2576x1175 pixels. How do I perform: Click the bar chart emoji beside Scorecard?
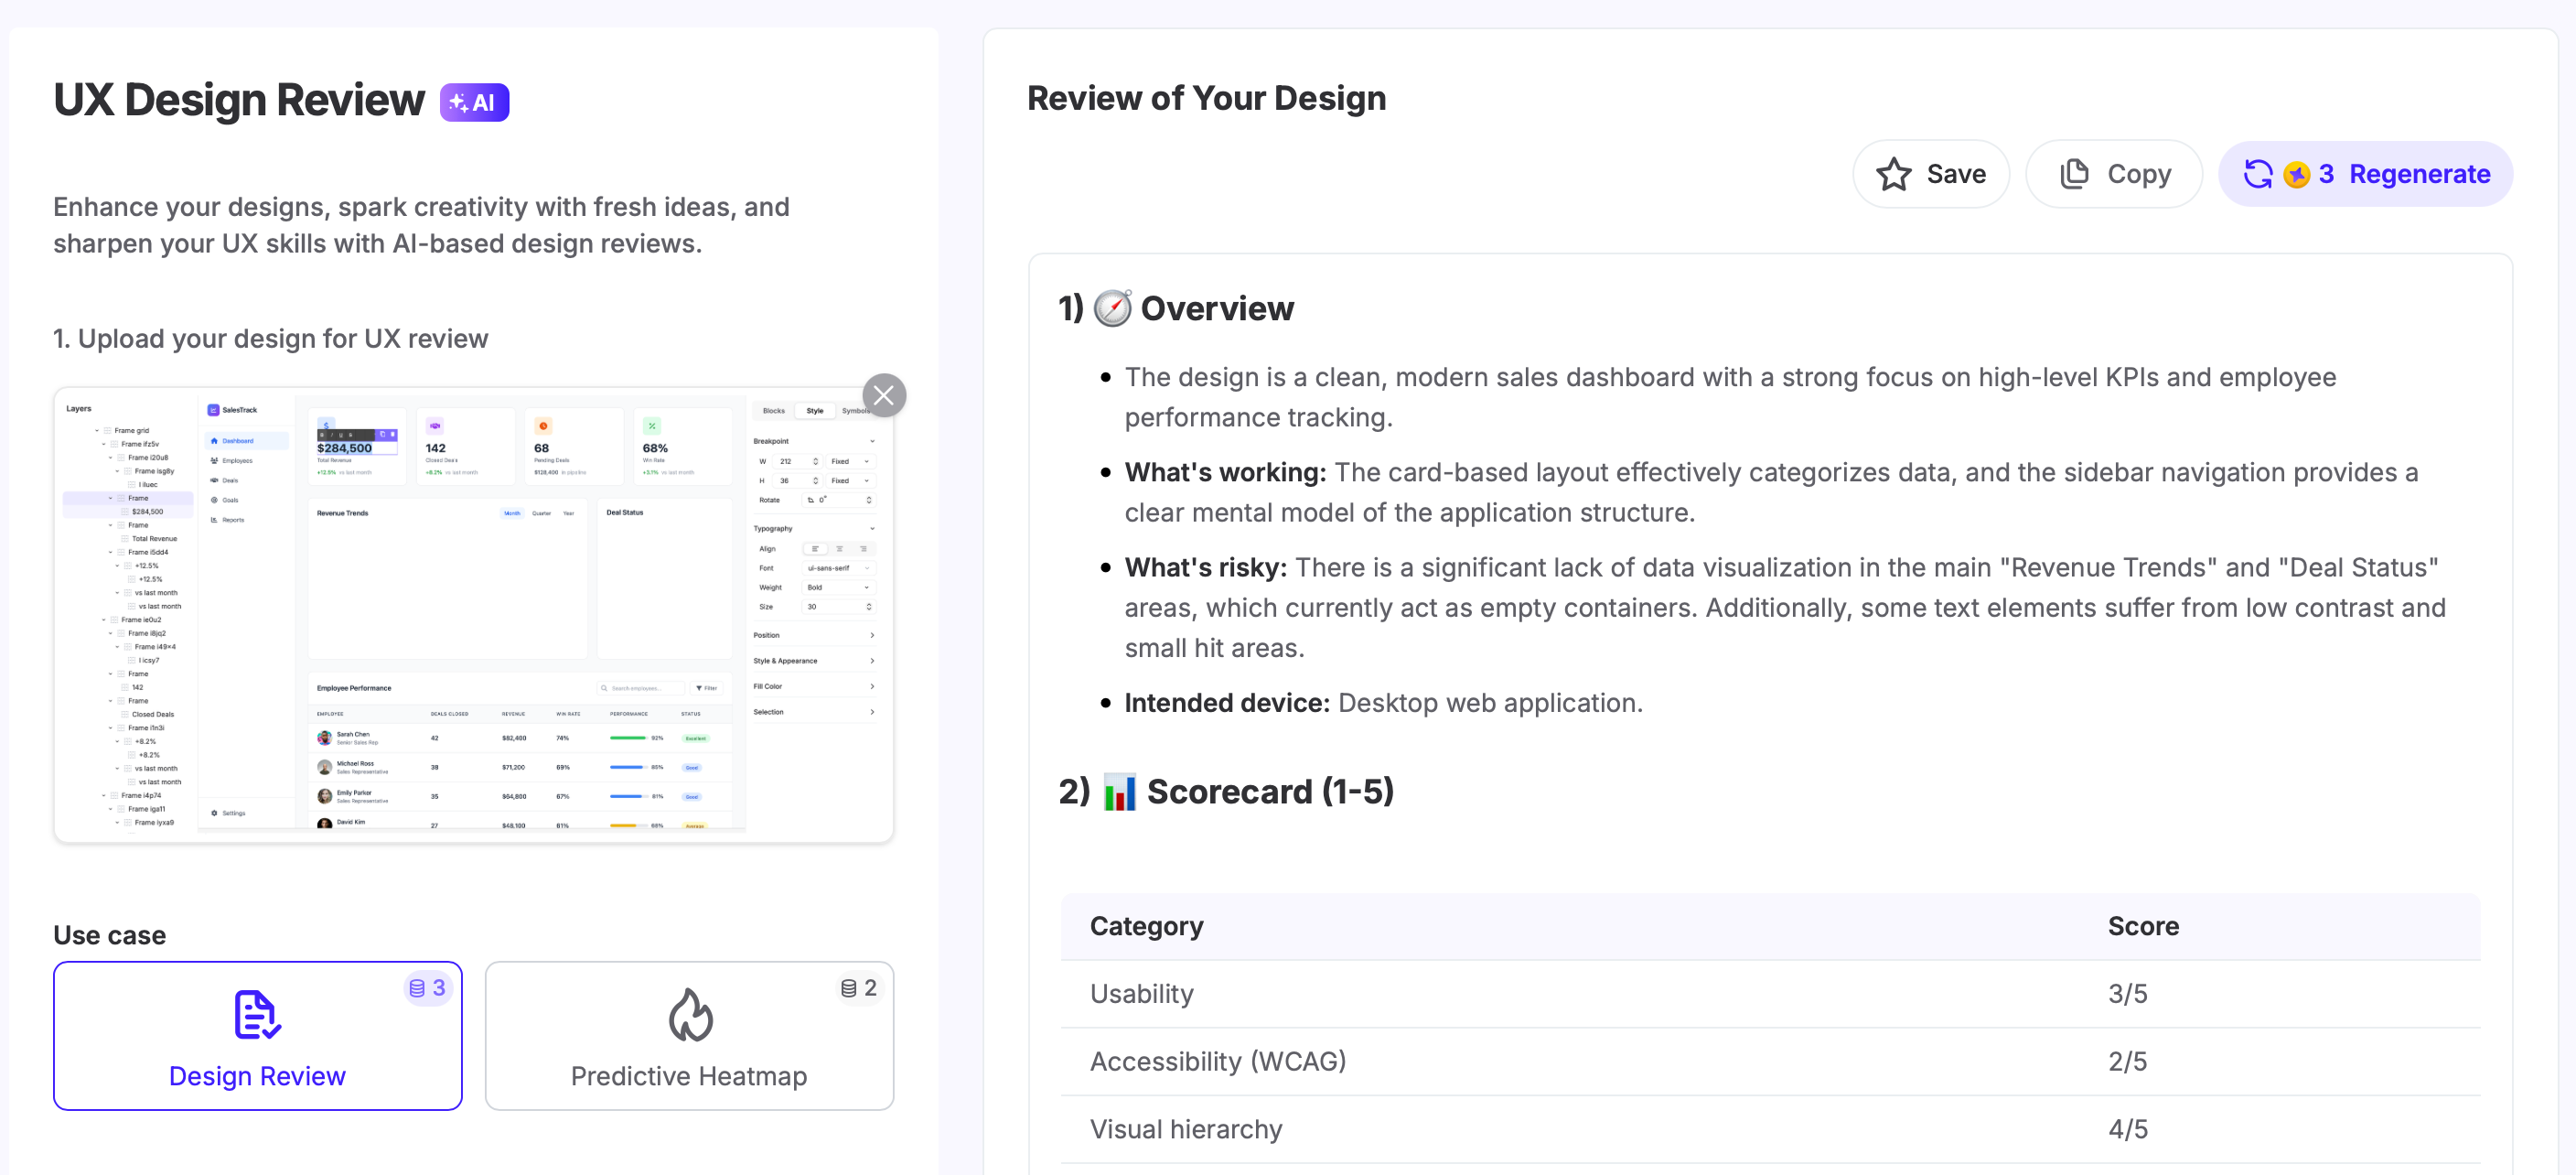click(x=1119, y=791)
